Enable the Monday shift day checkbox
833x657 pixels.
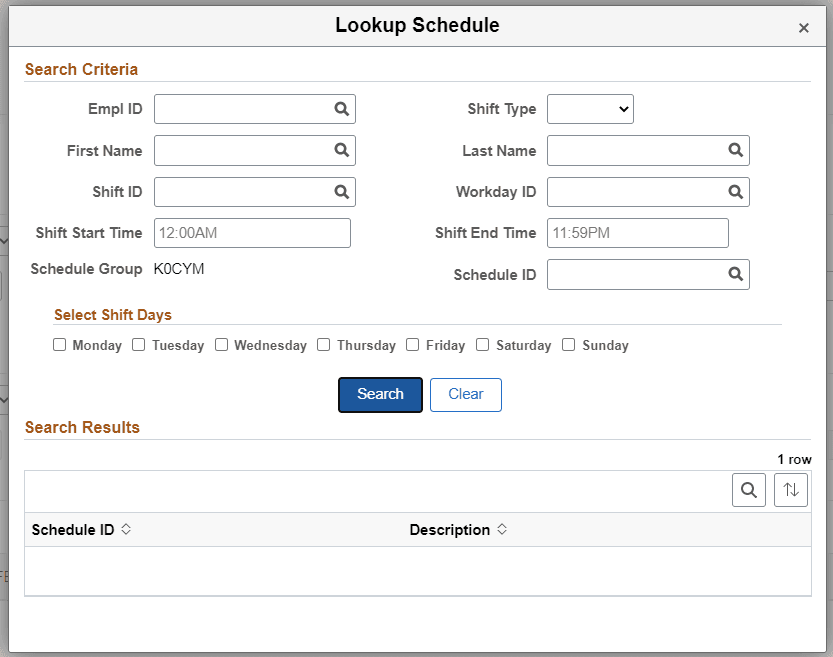[x=59, y=345]
